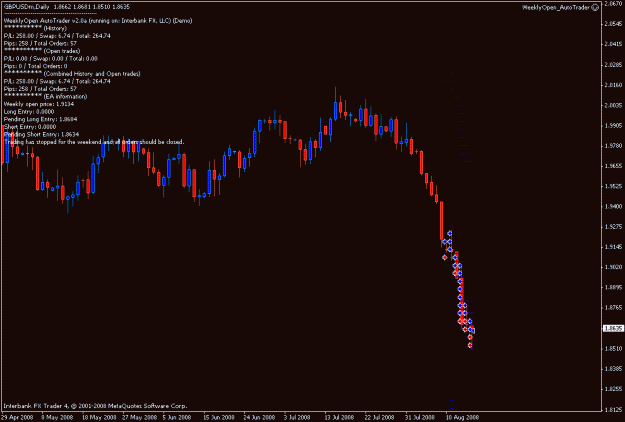Click the 22 Jul 2008 date label

coord(380,418)
